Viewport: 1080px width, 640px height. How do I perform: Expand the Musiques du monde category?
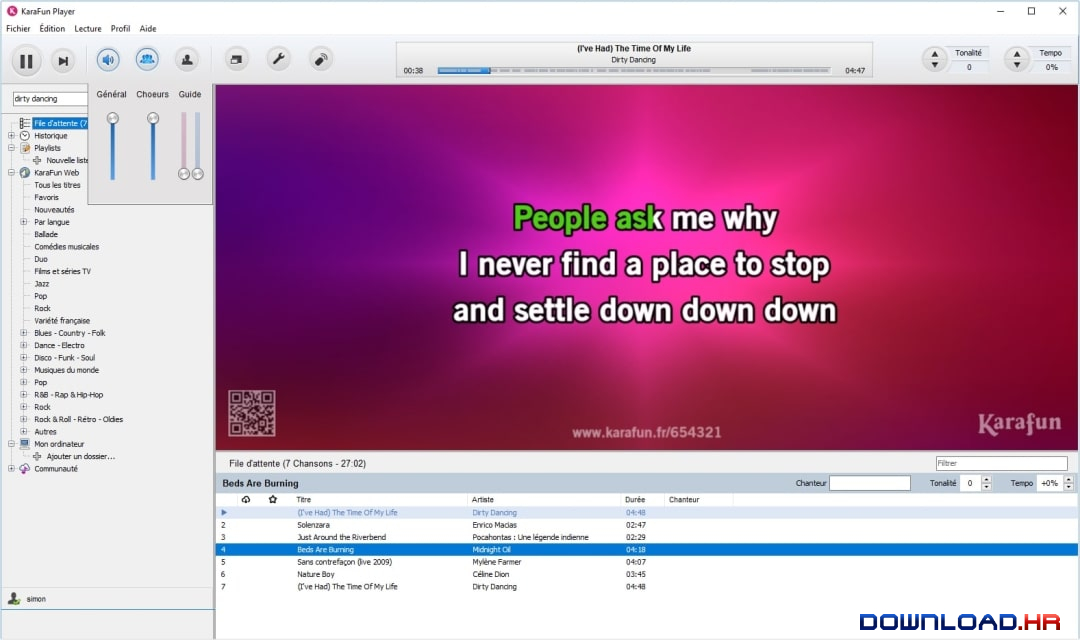click(23, 370)
